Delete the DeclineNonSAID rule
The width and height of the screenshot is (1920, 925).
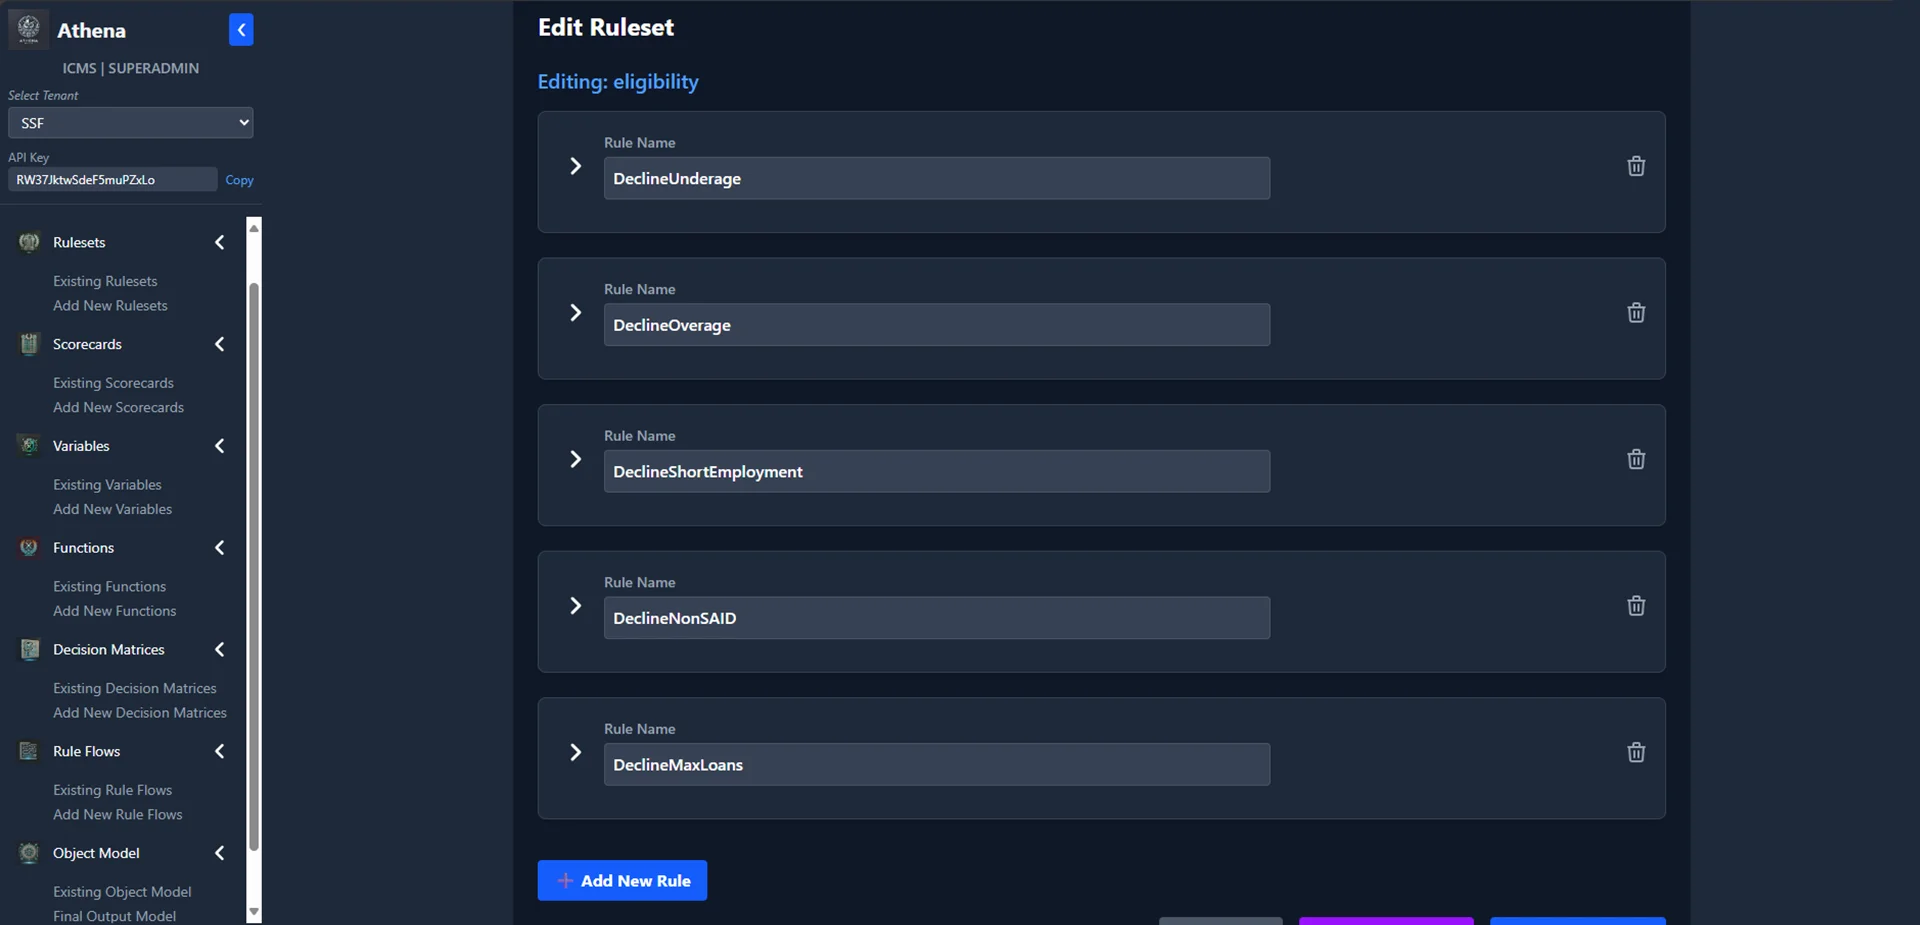click(1636, 606)
